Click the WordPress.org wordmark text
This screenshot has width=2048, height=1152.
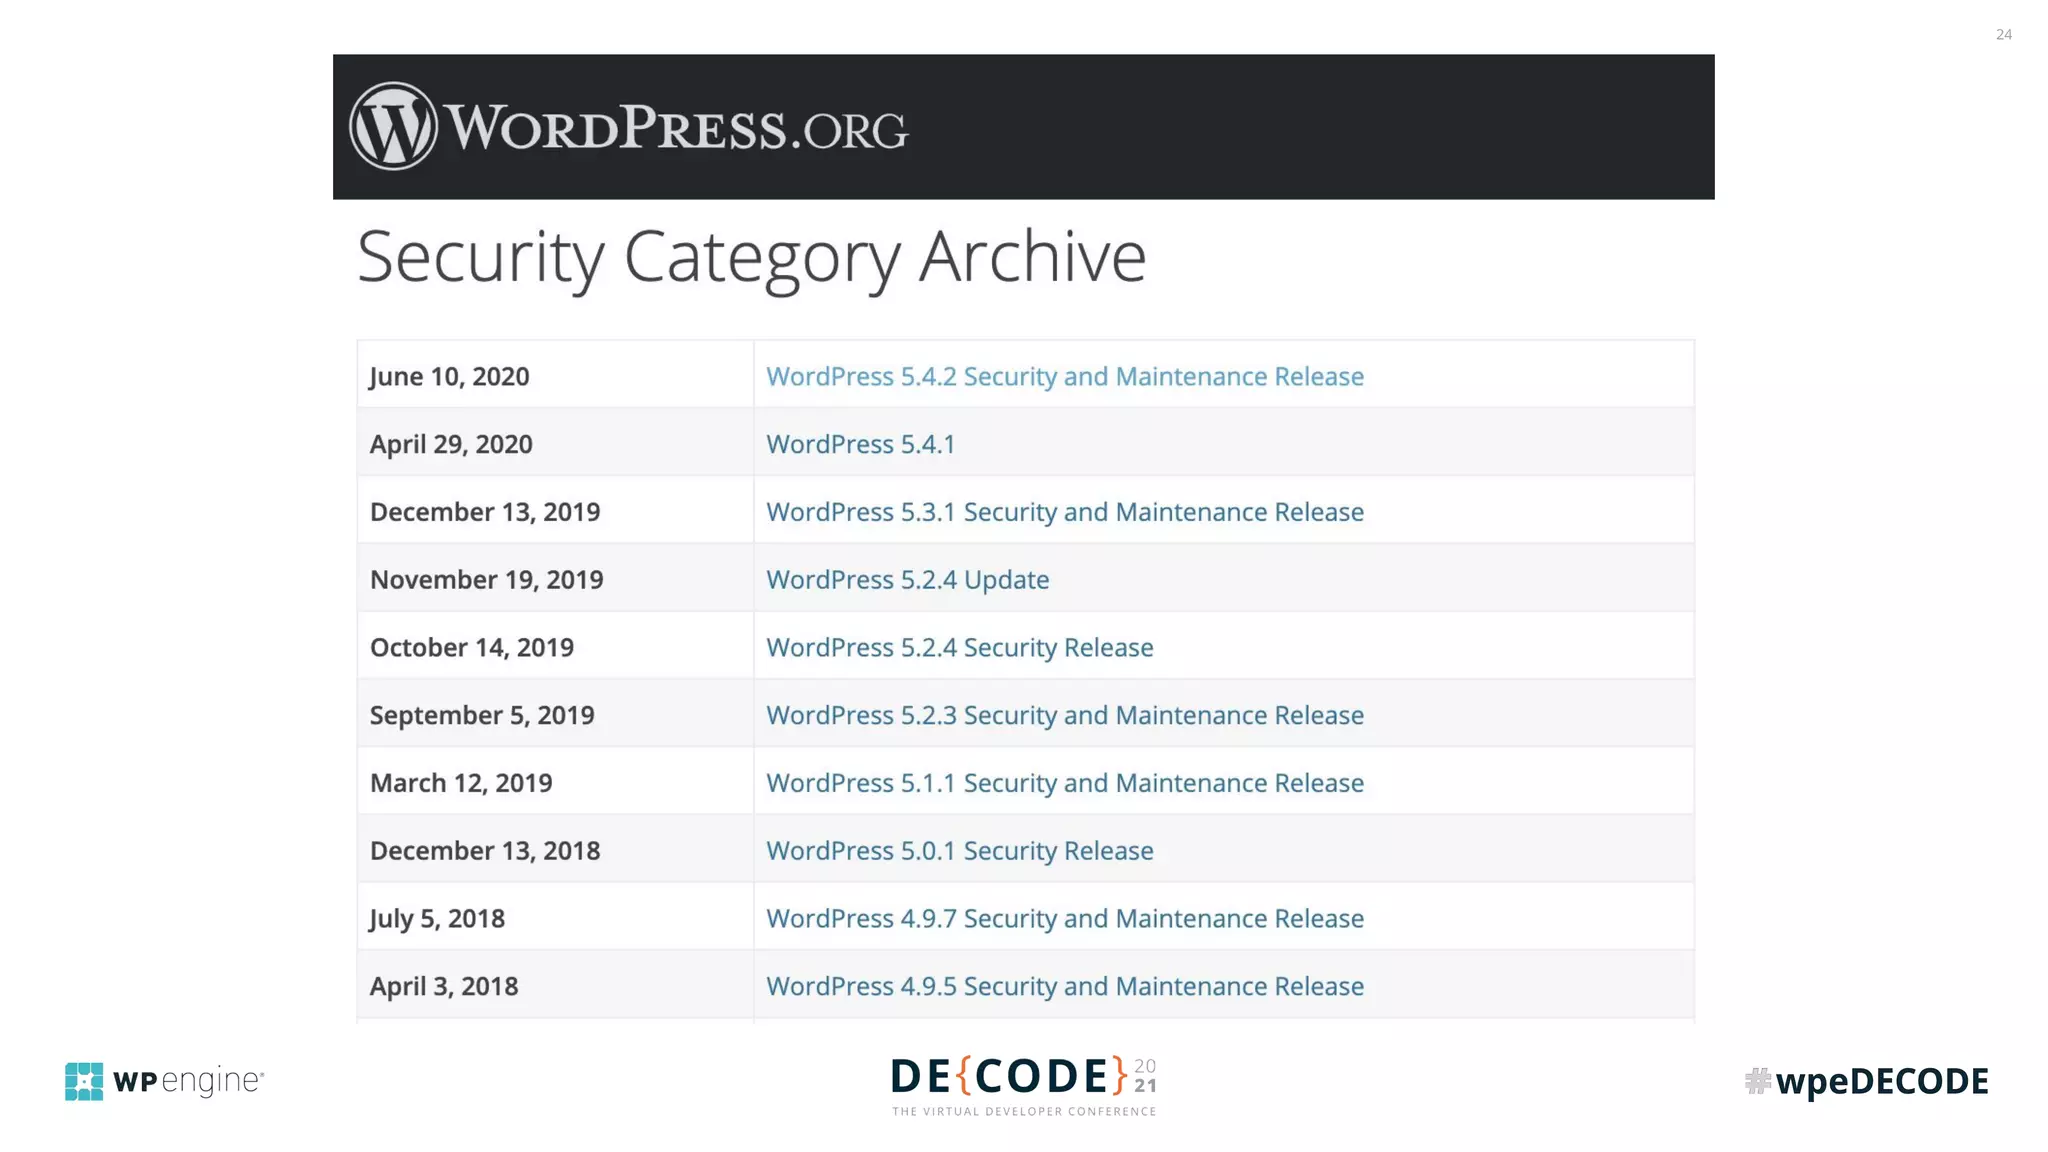coord(676,128)
